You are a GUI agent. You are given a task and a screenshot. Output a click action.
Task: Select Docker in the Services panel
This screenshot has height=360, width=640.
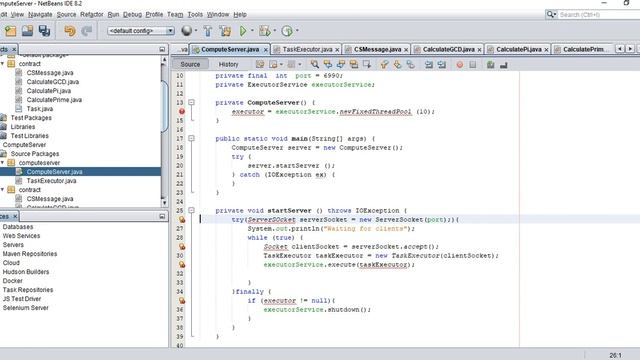pyautogui.click(x=13, y=281)
